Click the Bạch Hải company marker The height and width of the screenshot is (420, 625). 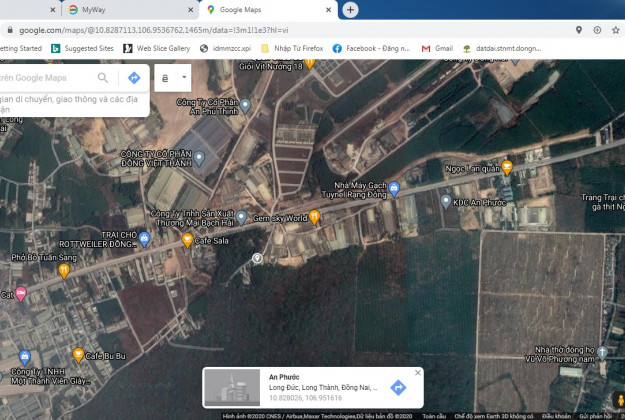pos(241,218)
